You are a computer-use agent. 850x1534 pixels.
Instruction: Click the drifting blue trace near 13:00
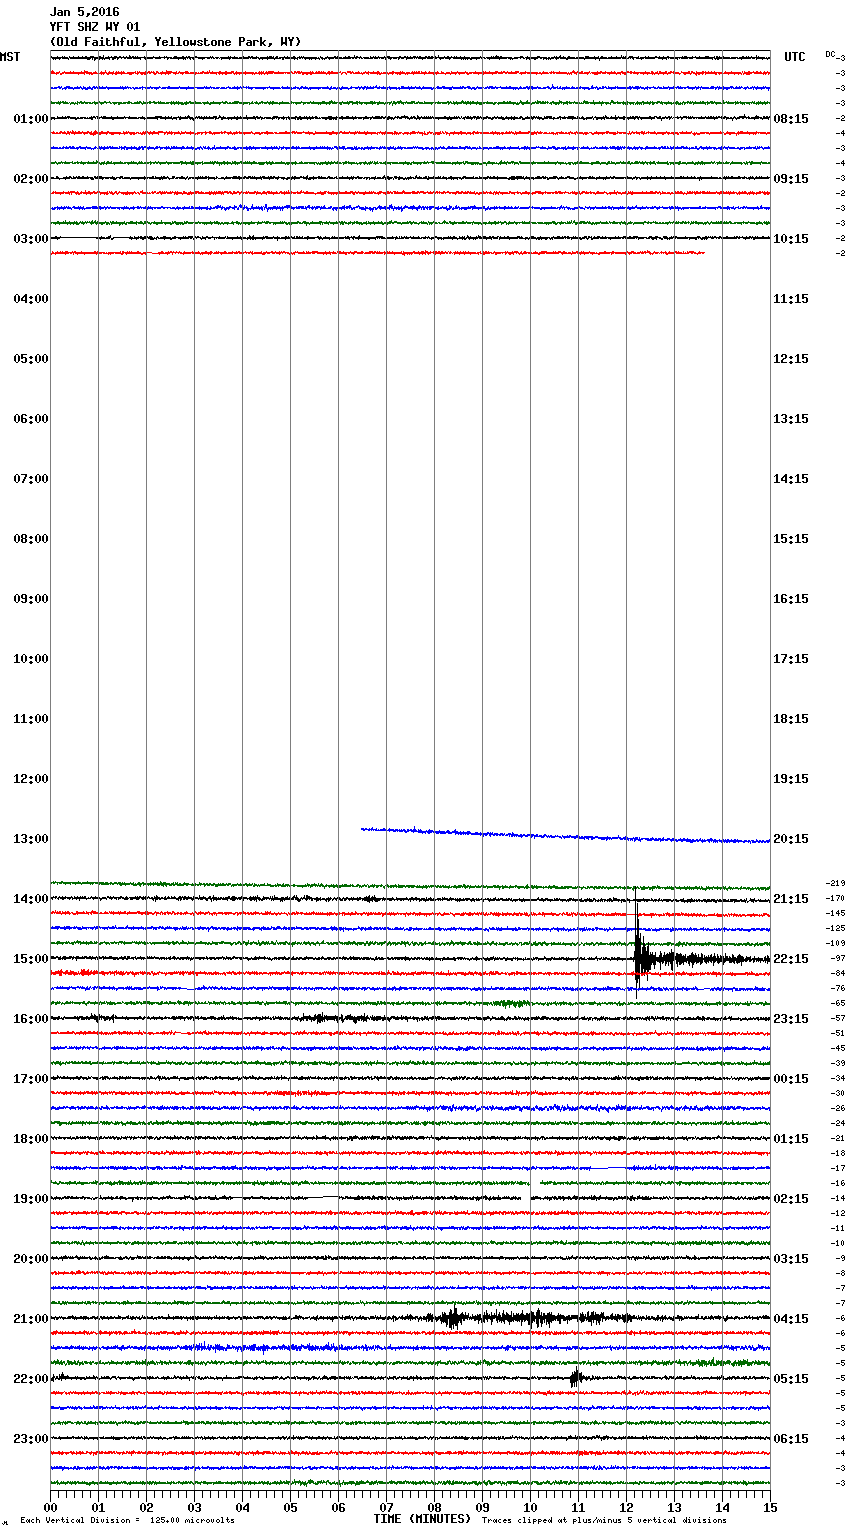click(x=565, y=835)
